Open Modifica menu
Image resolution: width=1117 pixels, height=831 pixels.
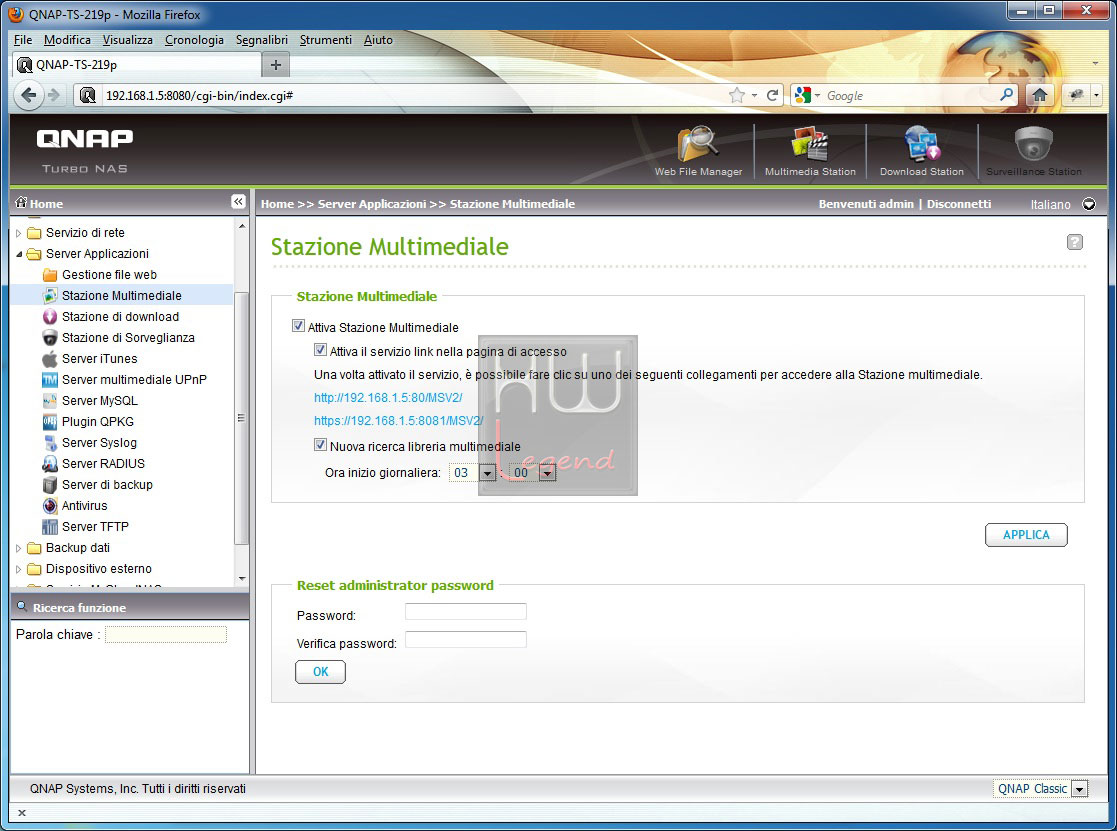[x=67, y=40]
